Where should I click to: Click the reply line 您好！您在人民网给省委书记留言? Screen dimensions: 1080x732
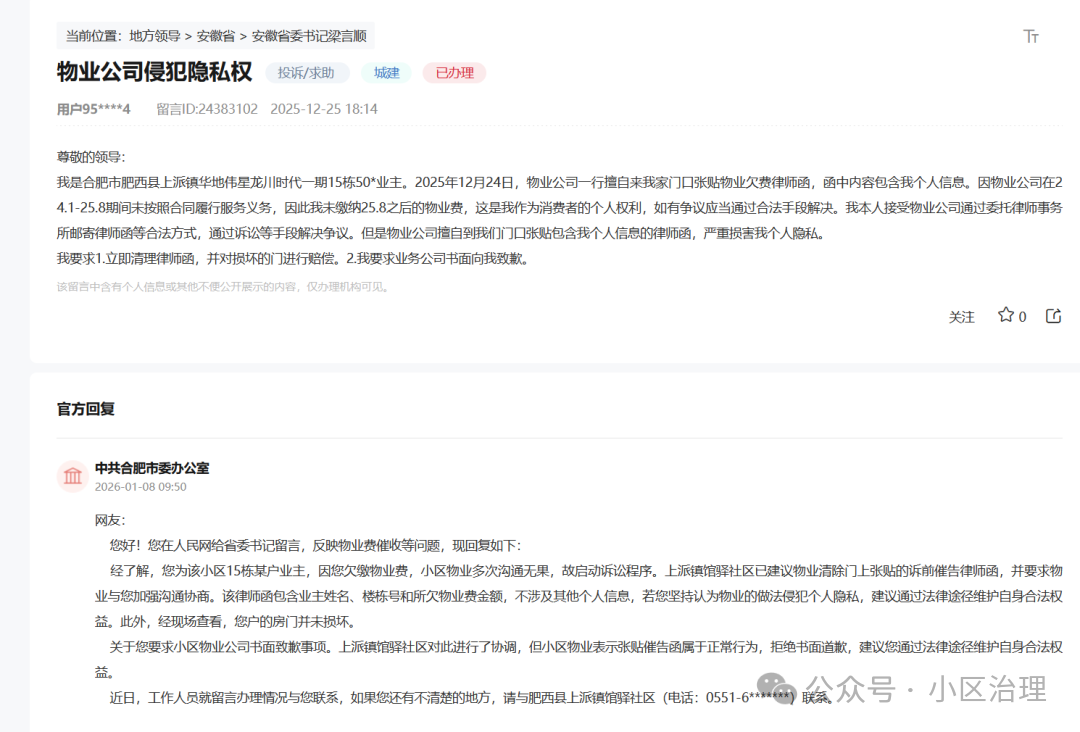pyautogui.click(x=315, y=545)
